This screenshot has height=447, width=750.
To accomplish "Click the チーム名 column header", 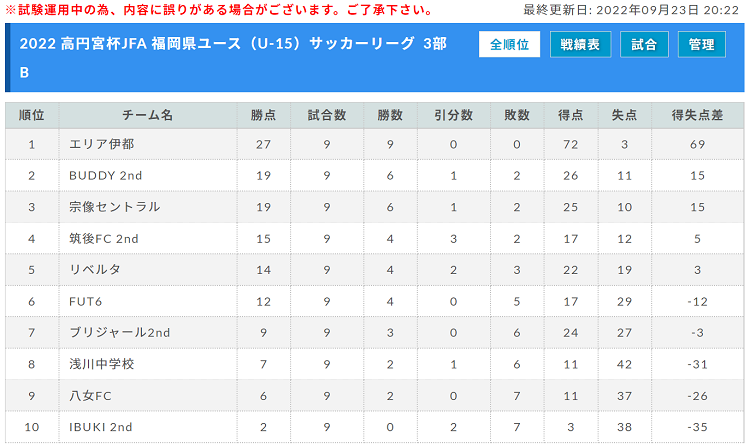I will click(x=147, y=115).
